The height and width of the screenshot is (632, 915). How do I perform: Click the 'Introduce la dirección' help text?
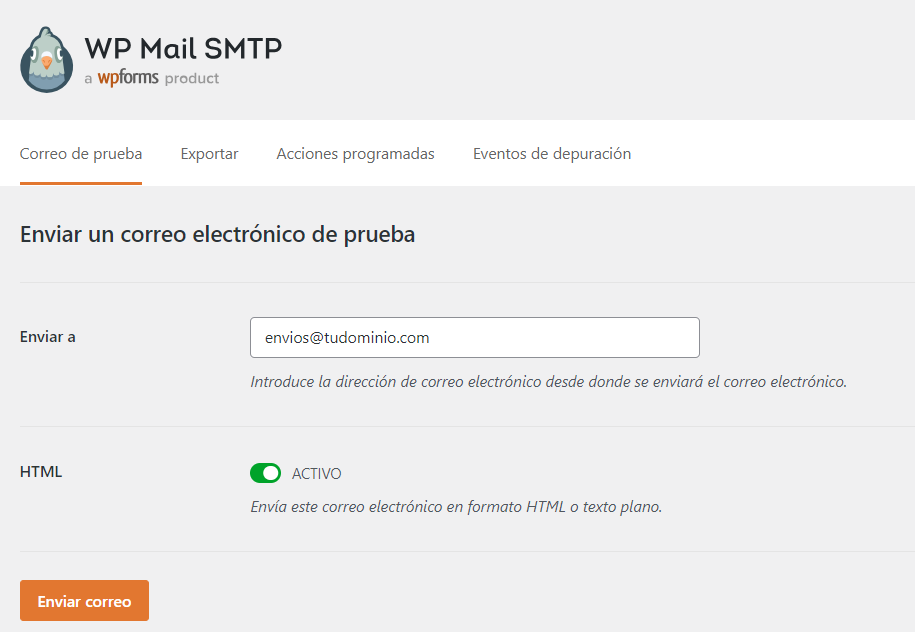(x=549, y=382)
